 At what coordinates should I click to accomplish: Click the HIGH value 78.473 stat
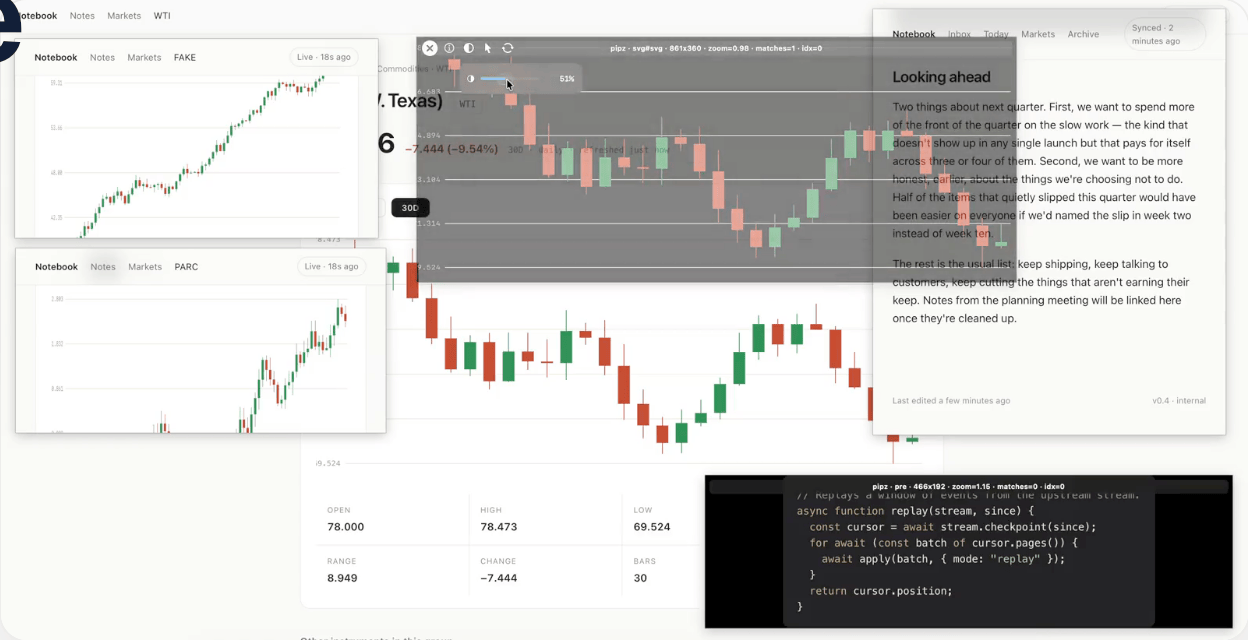pyautogui.click(x=499, y=527)
